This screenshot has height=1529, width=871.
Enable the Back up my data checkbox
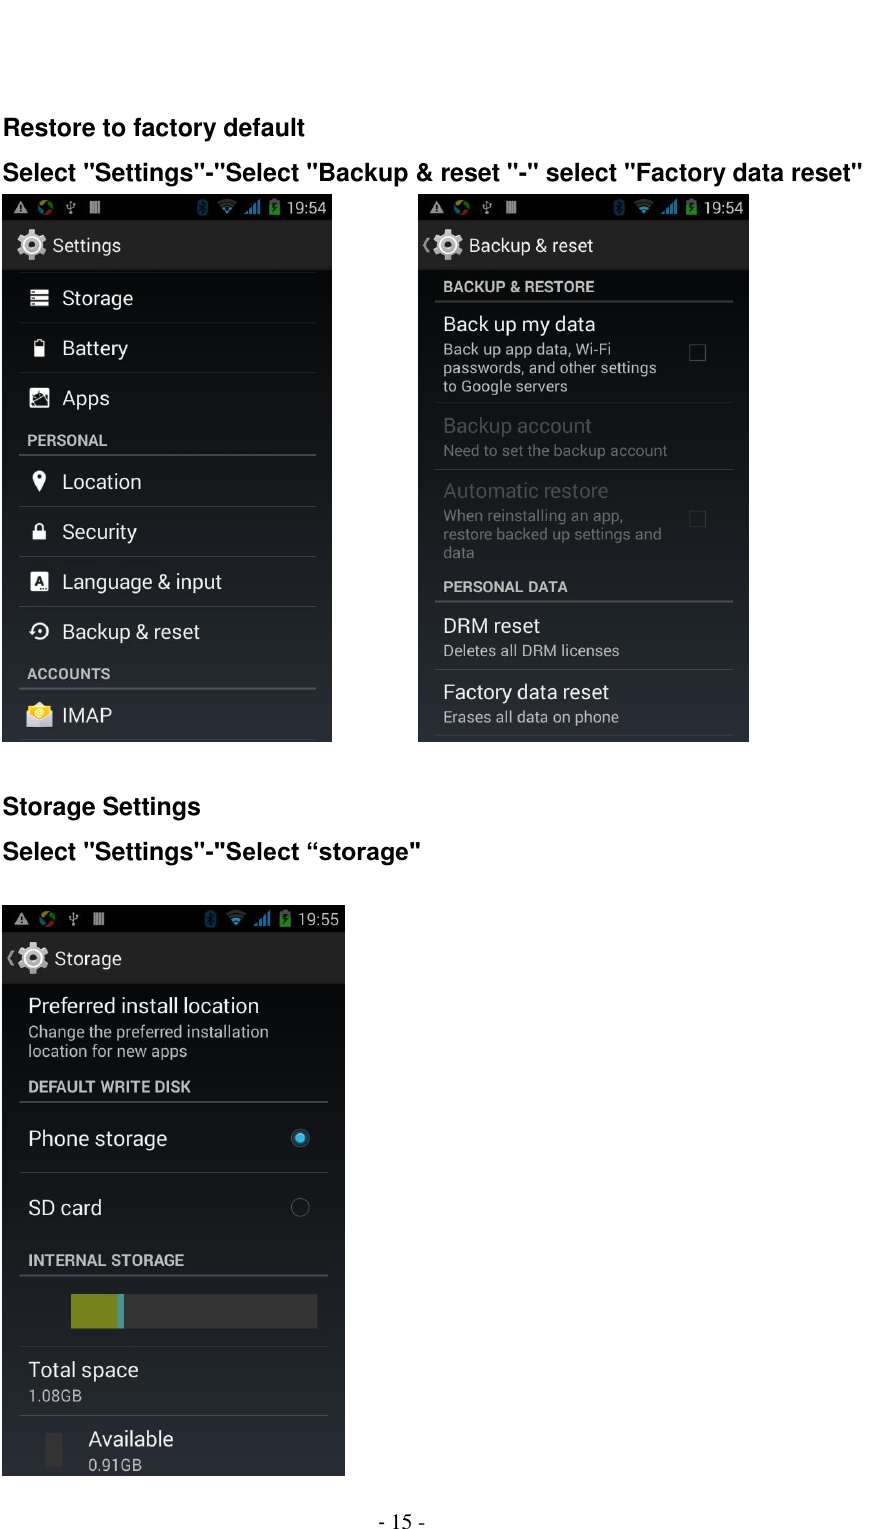point(697,352)
